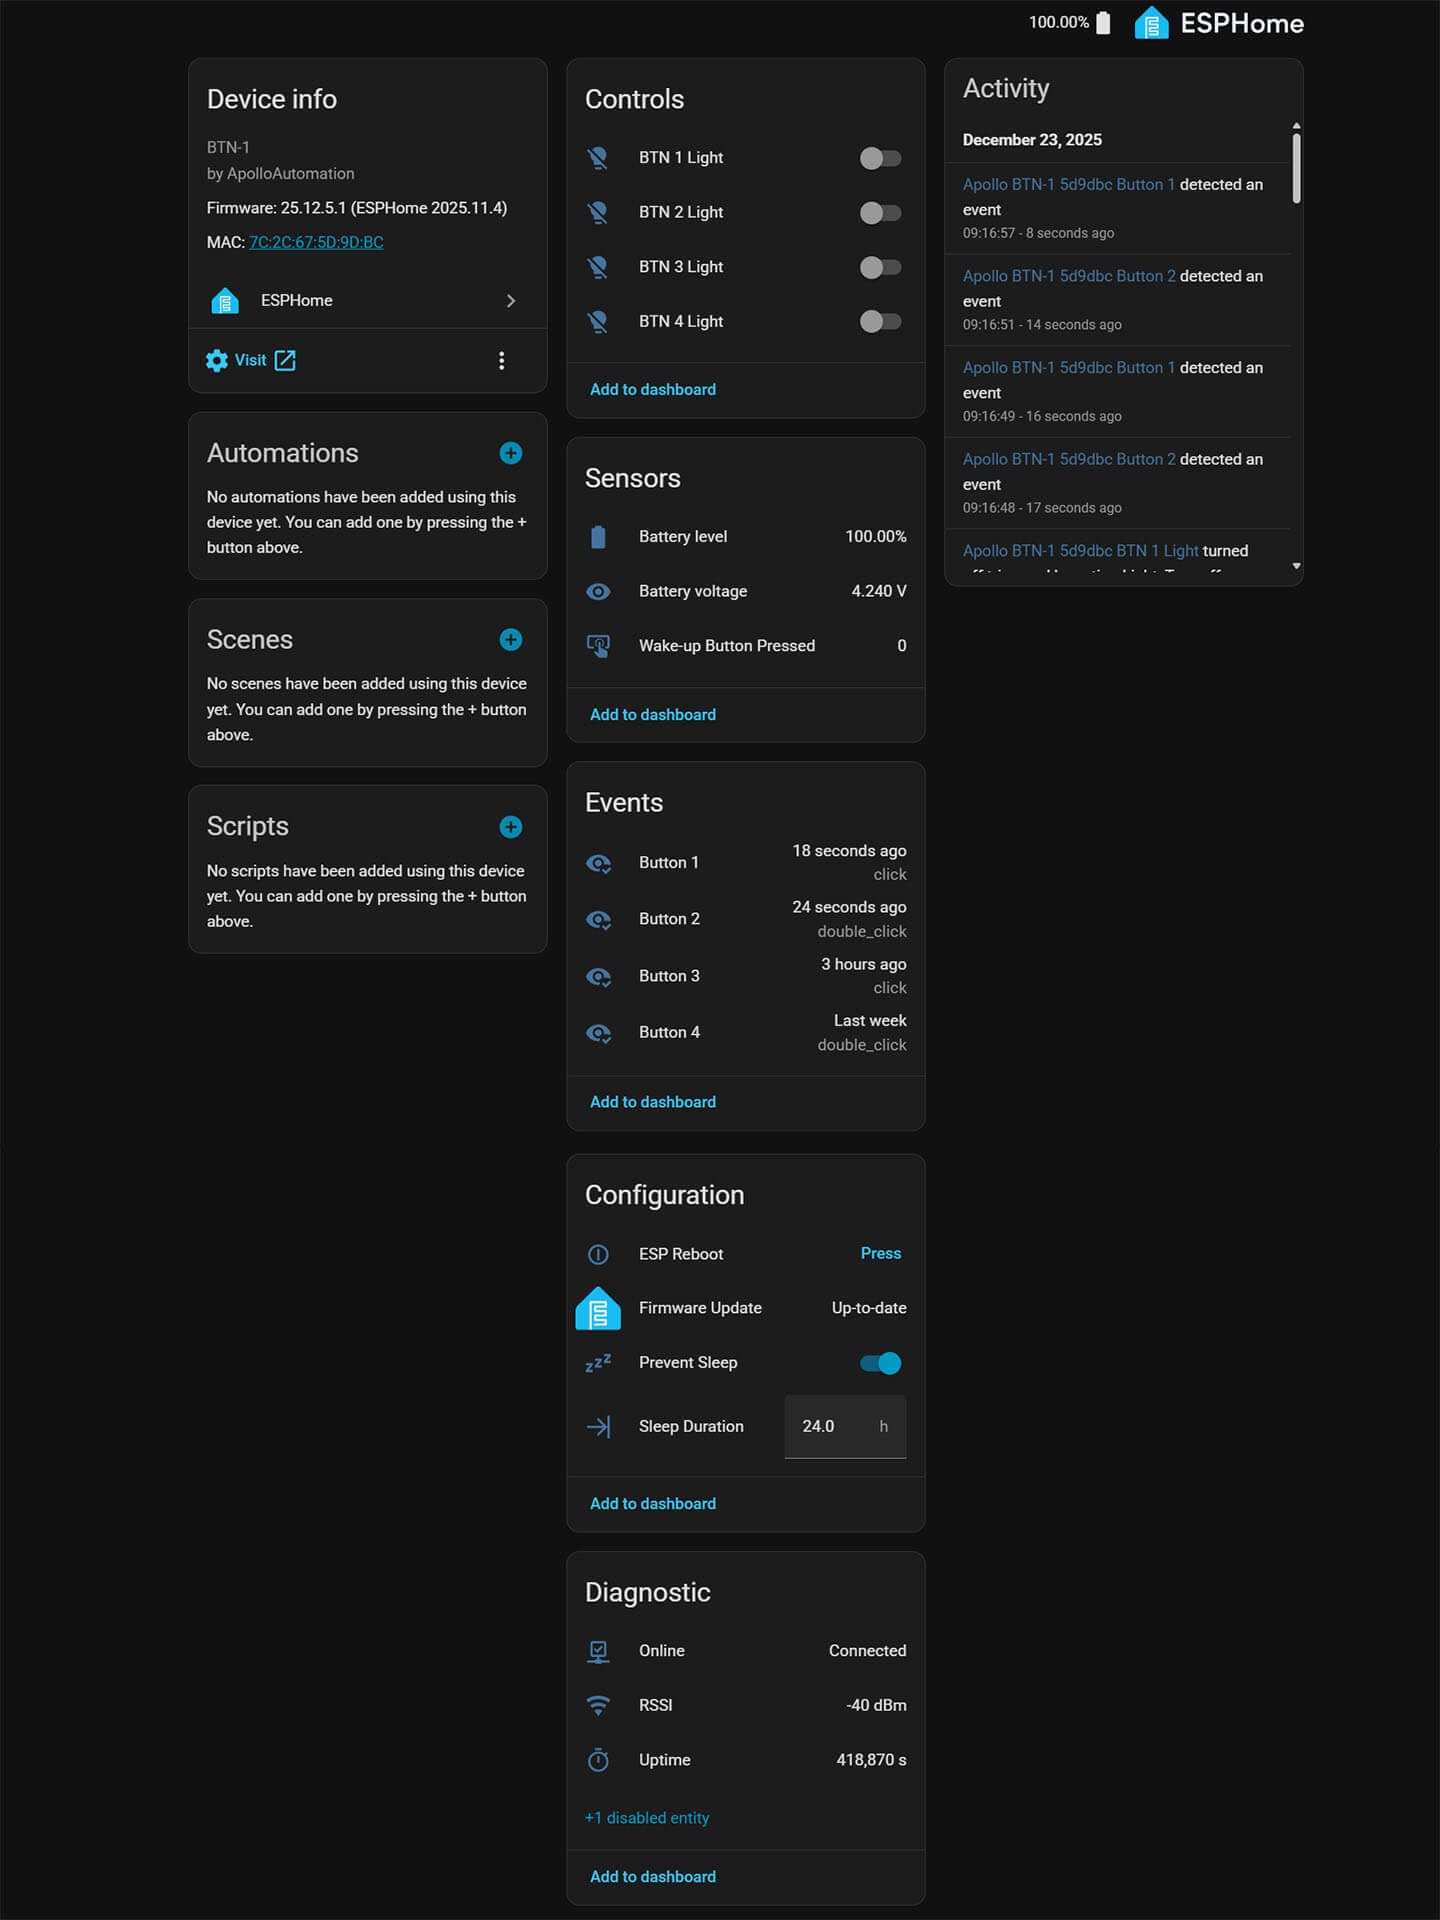Click the Uptime timer icon
Viewport: 1440px width, 1920px height.
point(598,1760)
